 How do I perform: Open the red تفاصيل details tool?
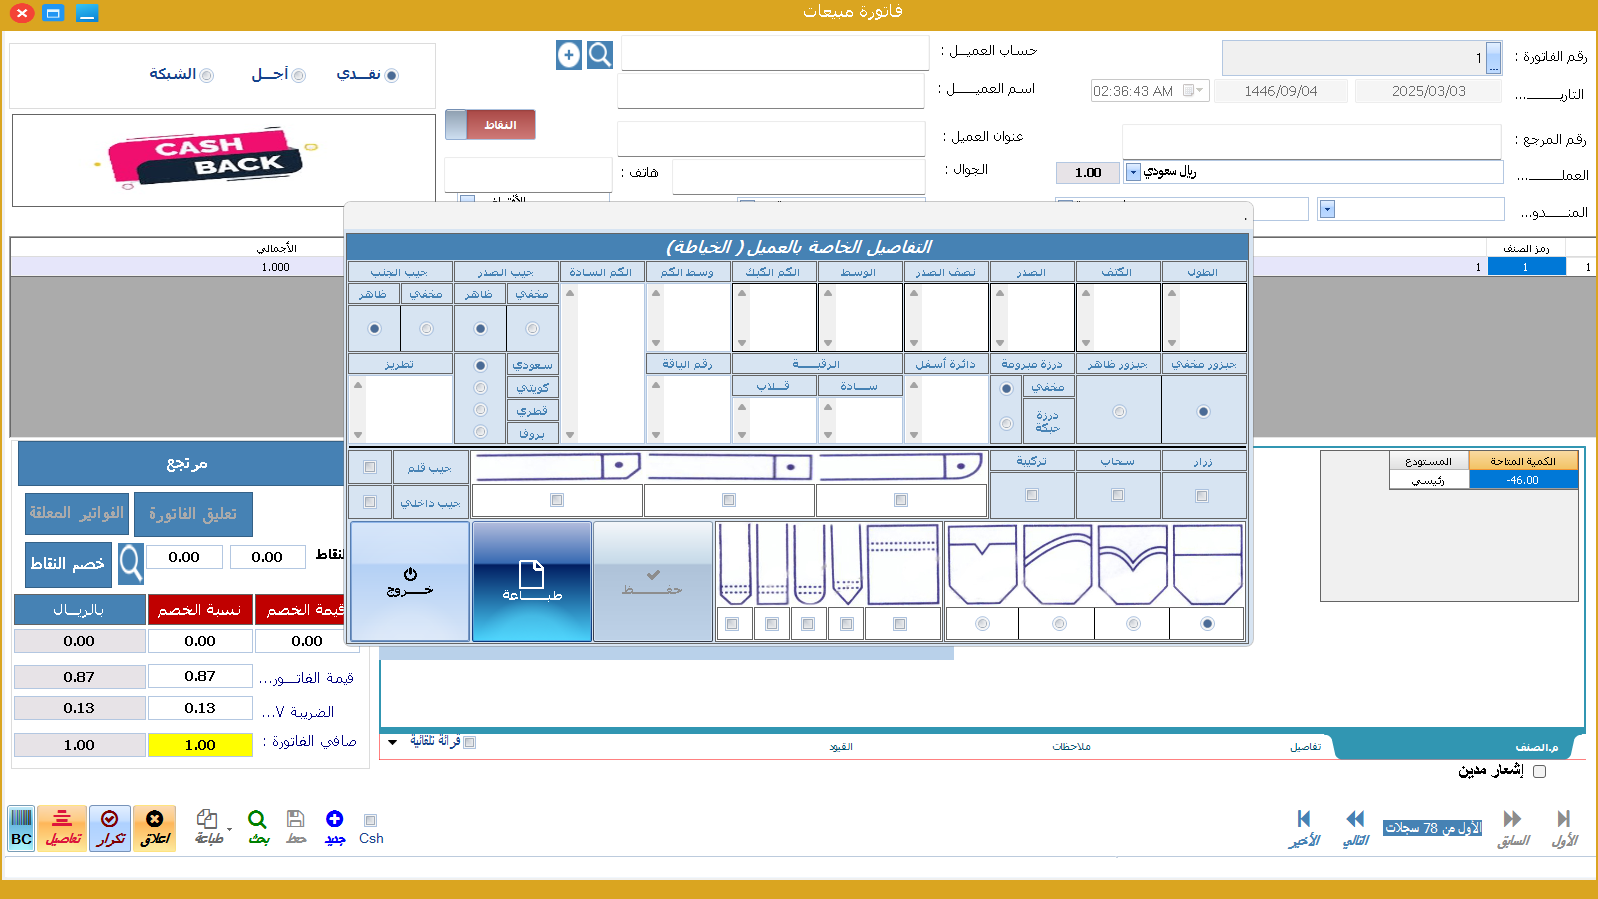(x=62, y=828)
